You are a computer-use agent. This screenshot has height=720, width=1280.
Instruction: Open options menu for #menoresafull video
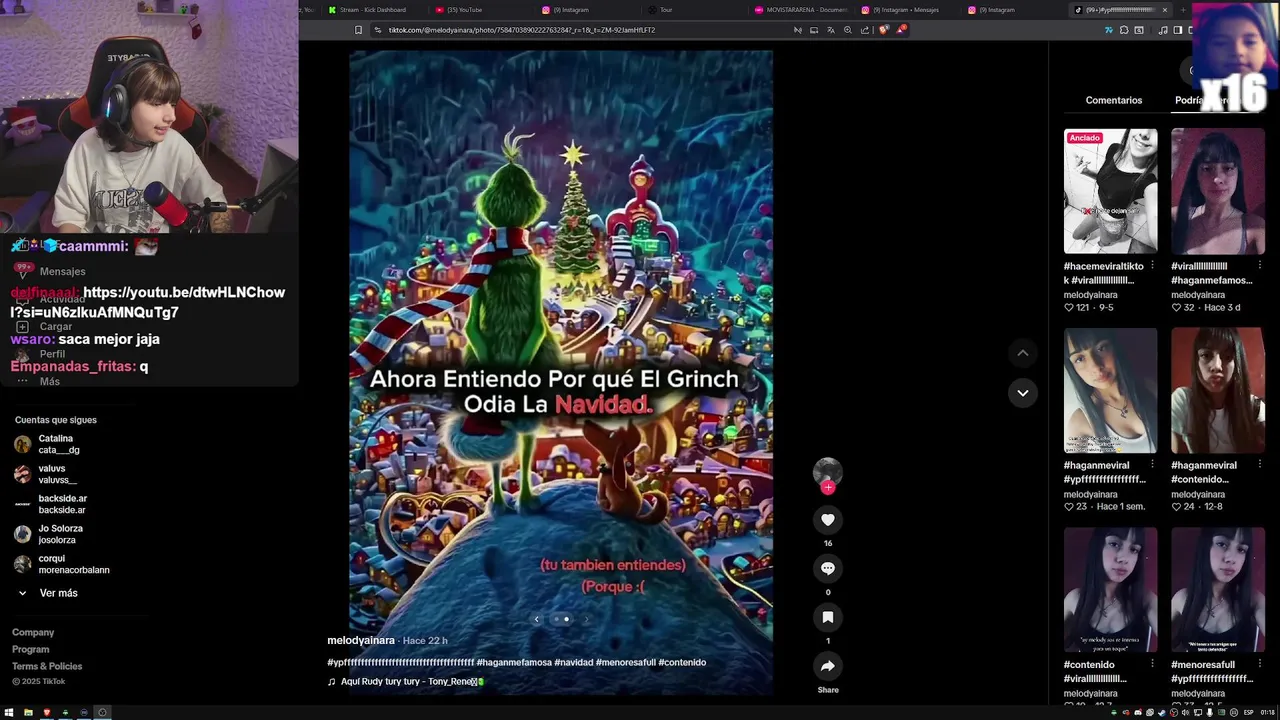tap(1259, 664)
